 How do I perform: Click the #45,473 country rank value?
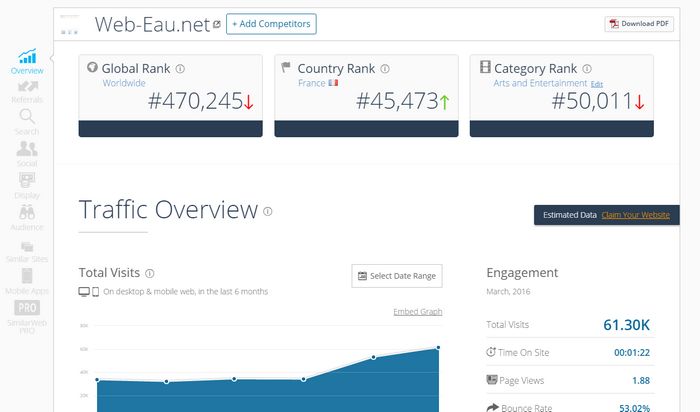397,101
